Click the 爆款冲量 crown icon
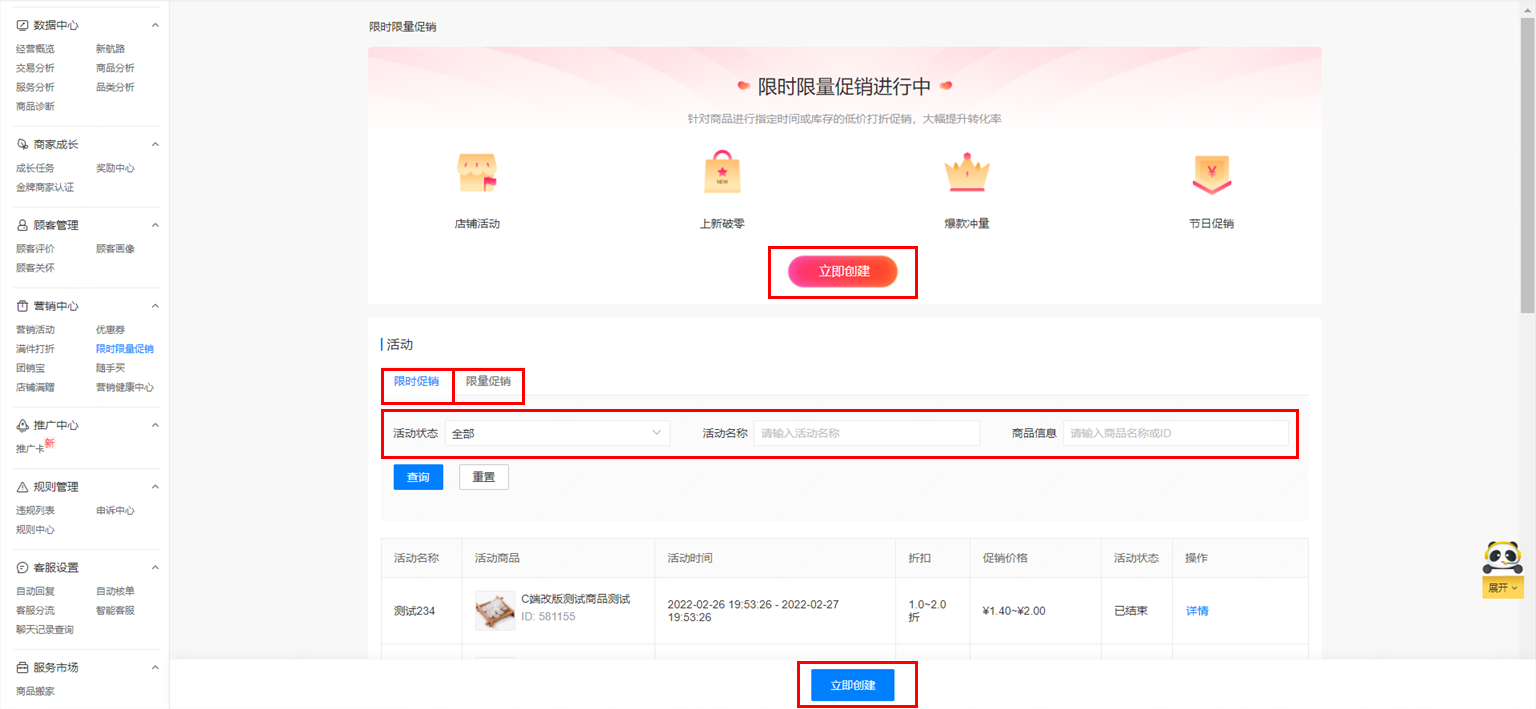 966,174
